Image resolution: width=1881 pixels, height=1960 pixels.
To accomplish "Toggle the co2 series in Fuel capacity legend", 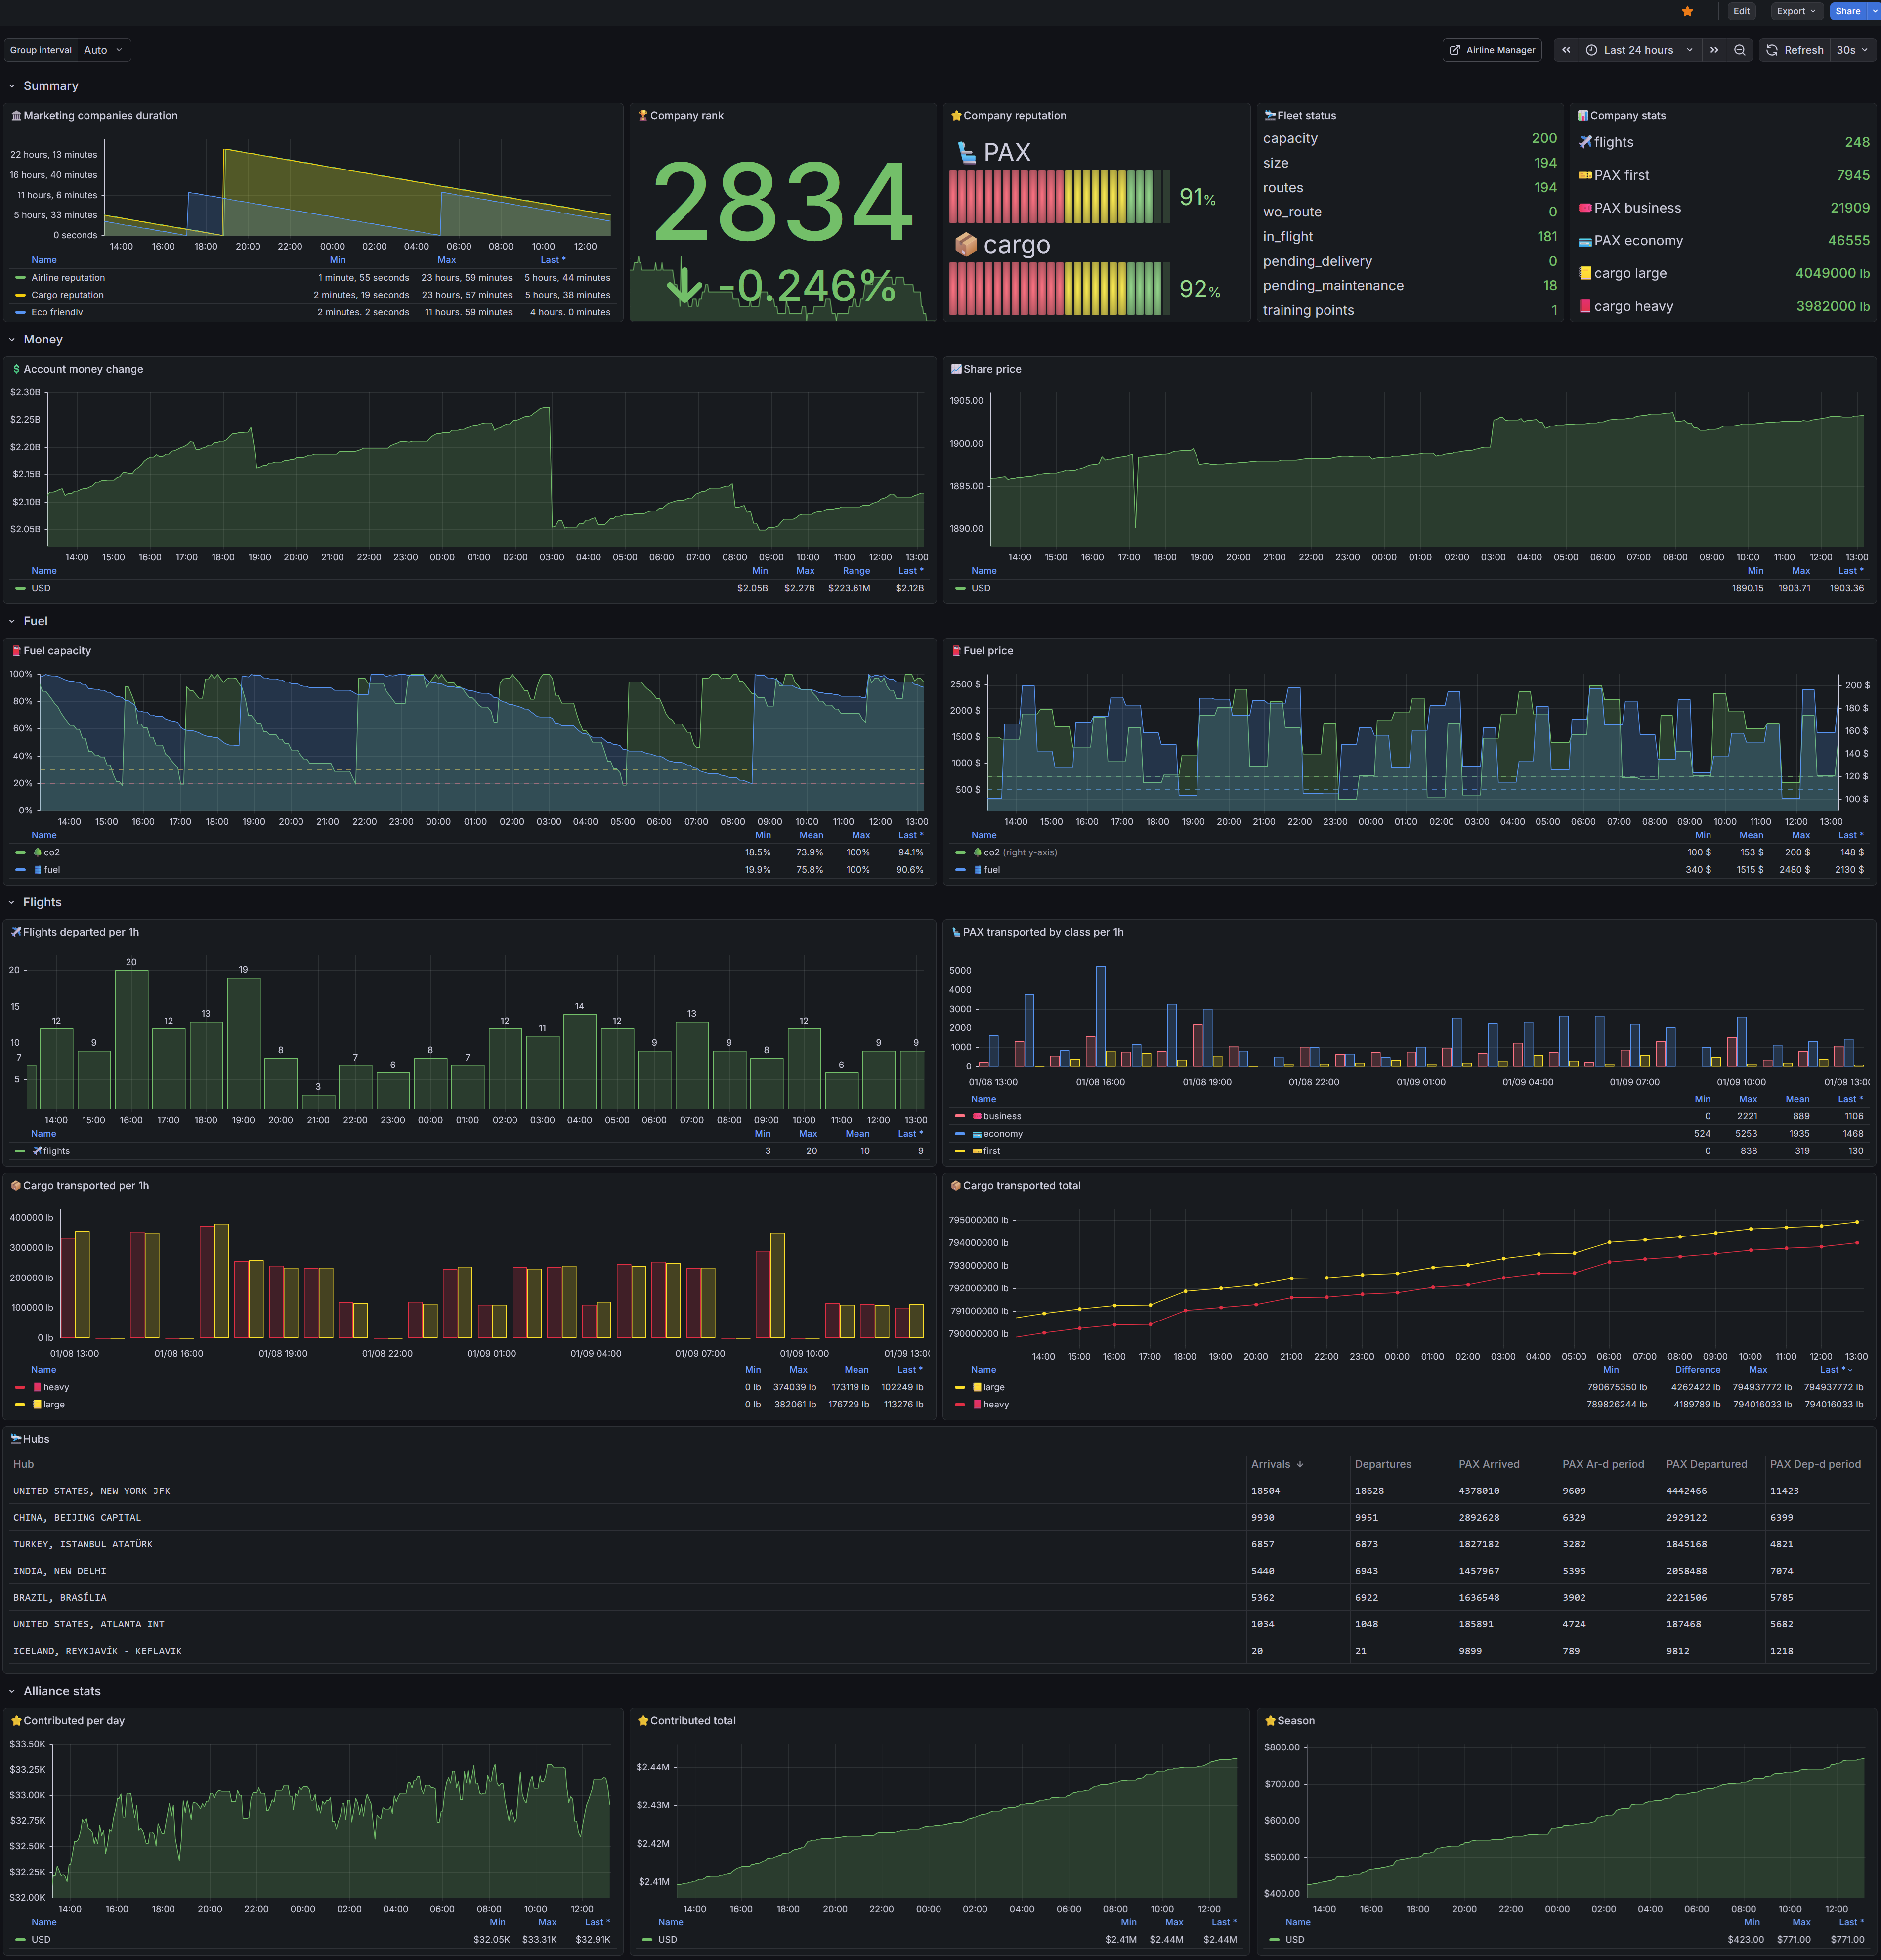I will 51,853.
